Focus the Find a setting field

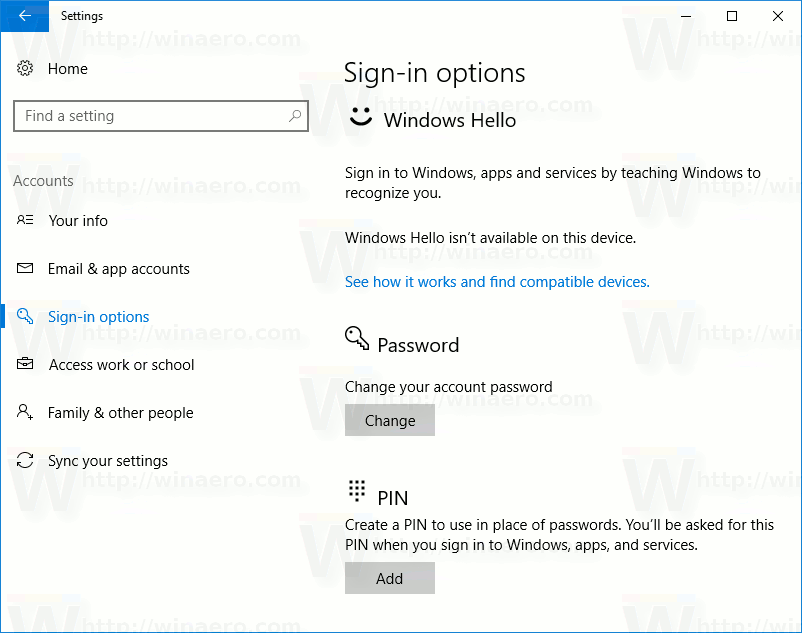(161, 116)
